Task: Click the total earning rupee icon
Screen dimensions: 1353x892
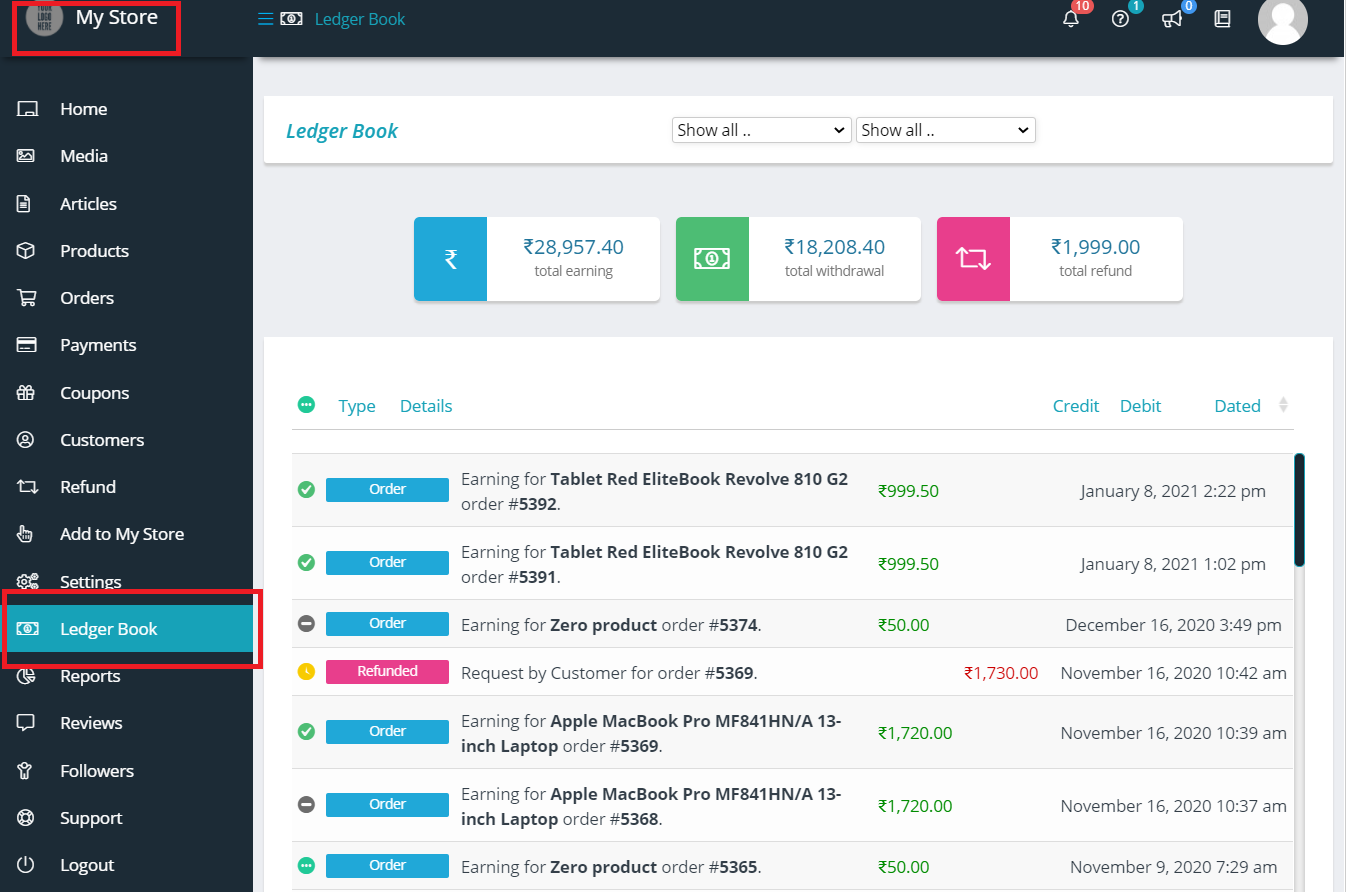Action: tap(450, 259)
